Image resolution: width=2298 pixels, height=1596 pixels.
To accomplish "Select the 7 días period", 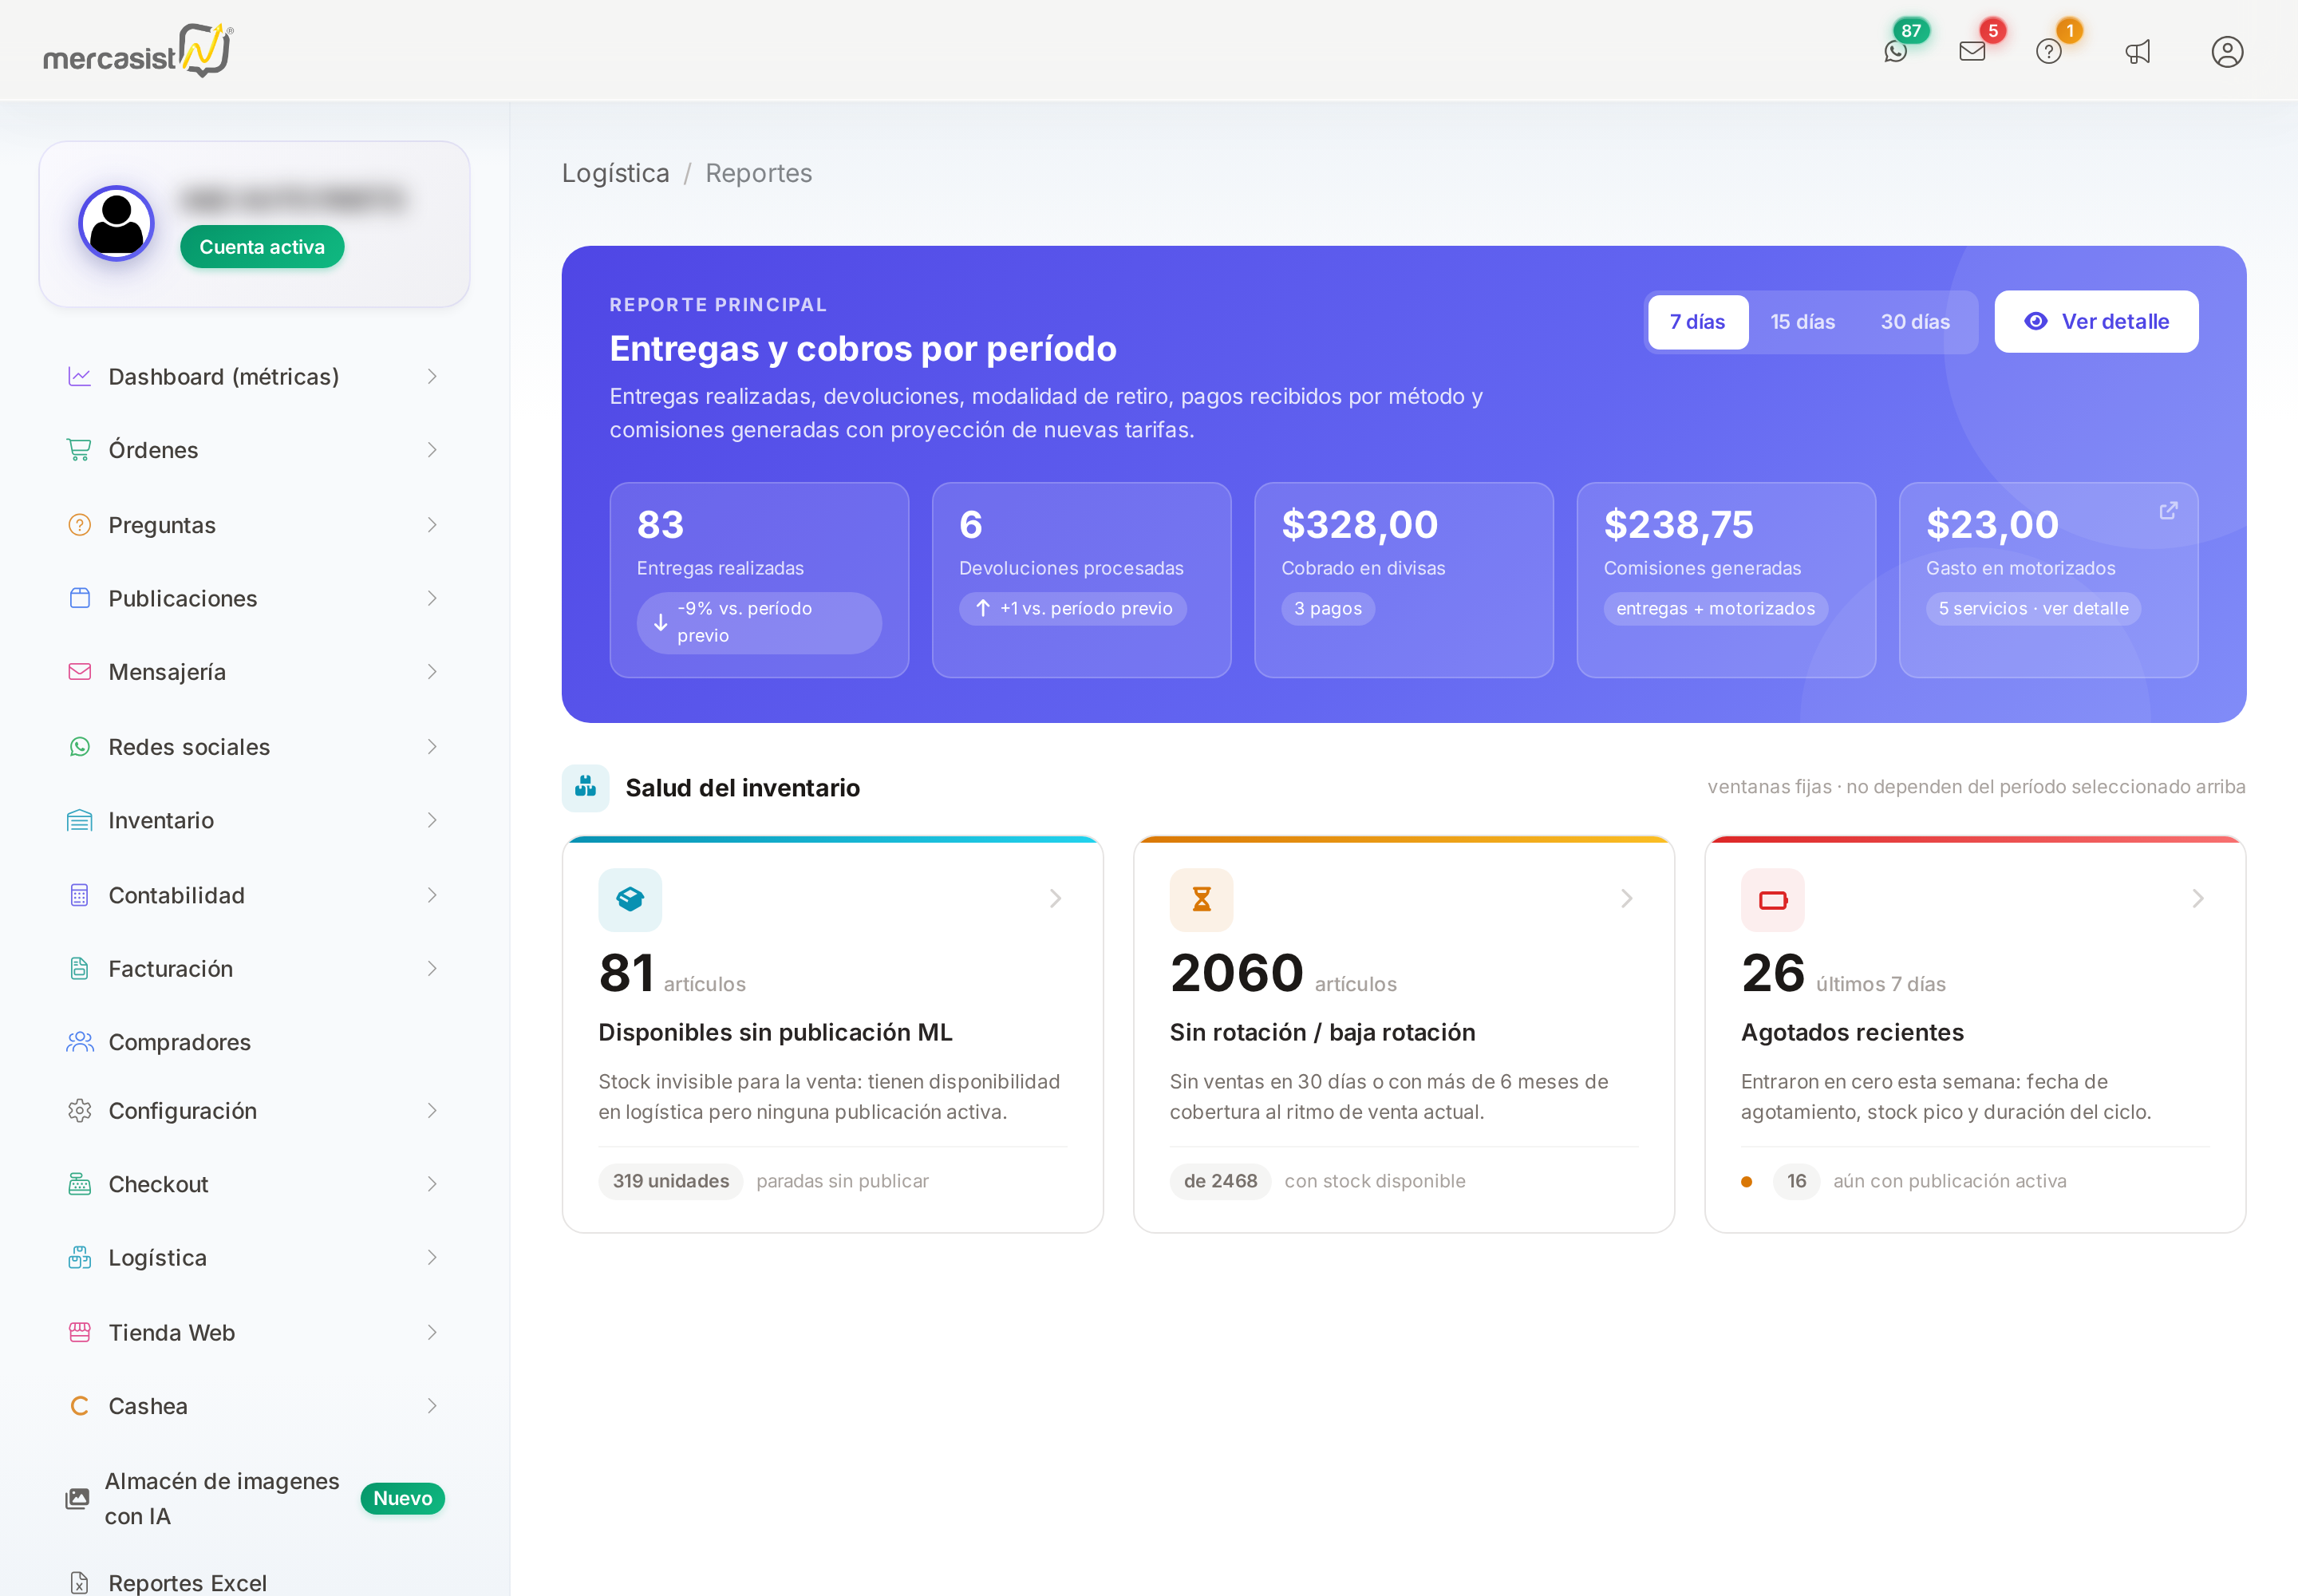I will pyautogui.click(x=1697, y=322).
